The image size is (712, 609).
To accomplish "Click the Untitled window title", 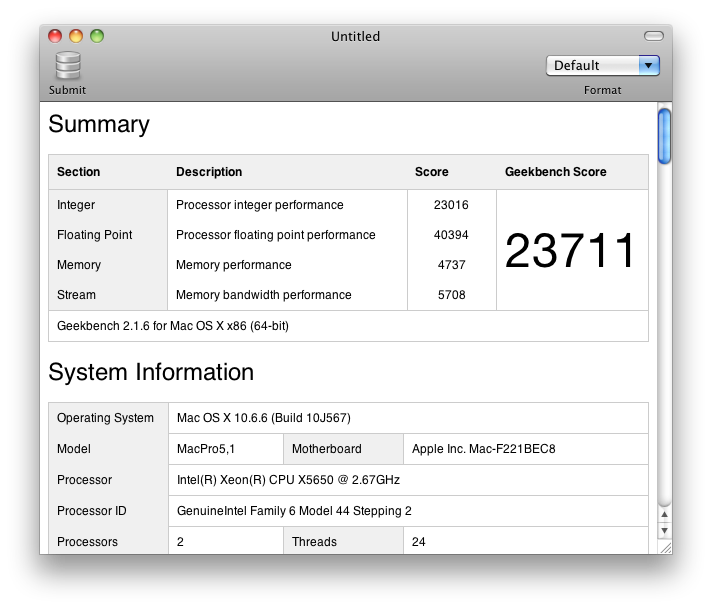I will pos(356,36).
